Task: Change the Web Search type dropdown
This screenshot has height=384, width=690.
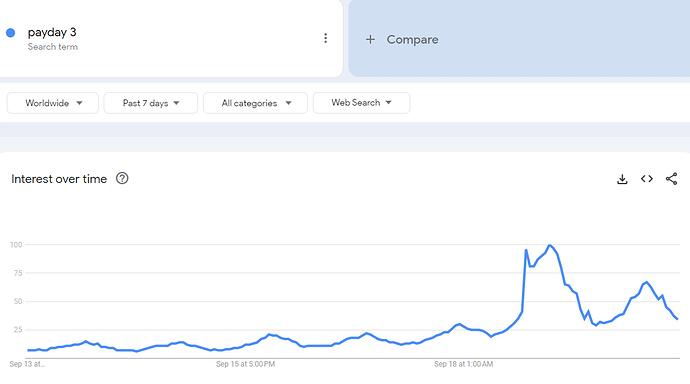Action: 361,102
